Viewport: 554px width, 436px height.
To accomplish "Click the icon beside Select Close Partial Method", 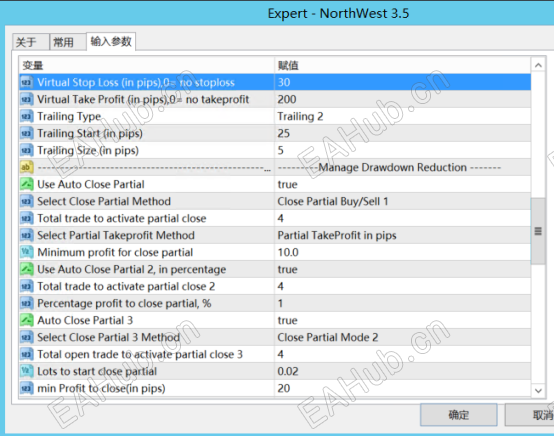I will point(26,201).
